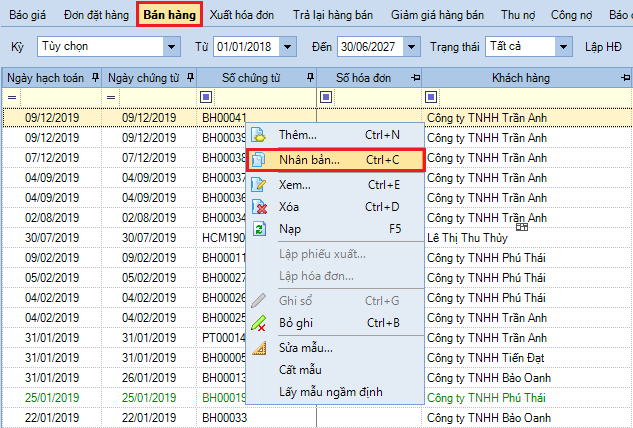Screen dimensions: 633x428
Task: Click the Xem (view) pencil icon
Action: (x=259, y=184)
